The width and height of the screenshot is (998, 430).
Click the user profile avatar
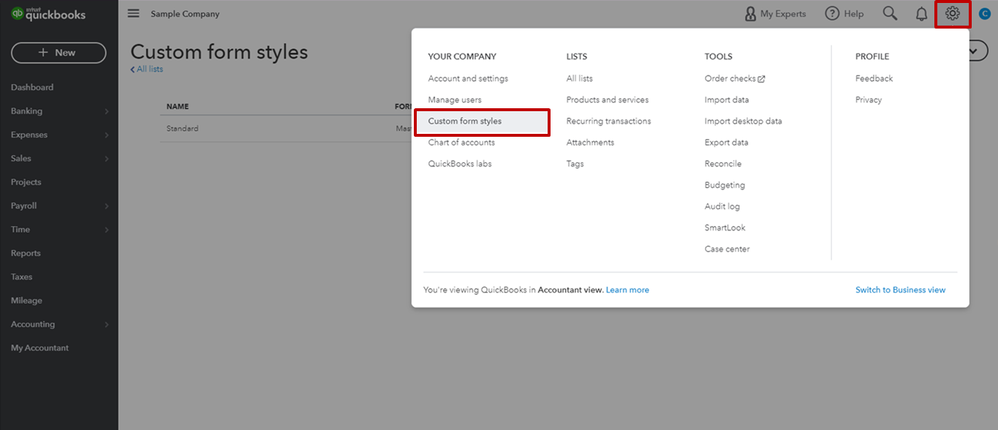coord(985,13)
